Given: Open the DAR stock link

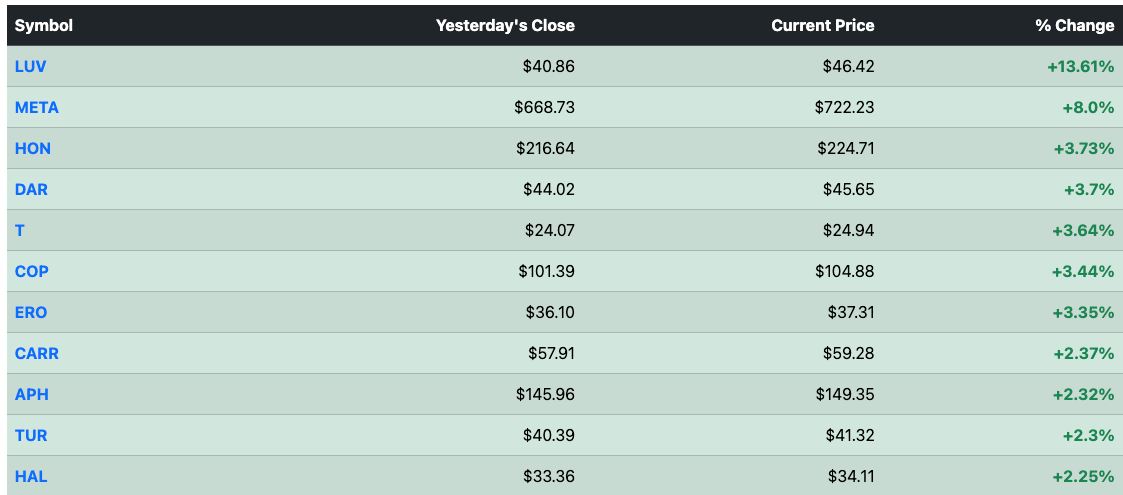Looking at the screenshot, I should [x=32, y=189].
